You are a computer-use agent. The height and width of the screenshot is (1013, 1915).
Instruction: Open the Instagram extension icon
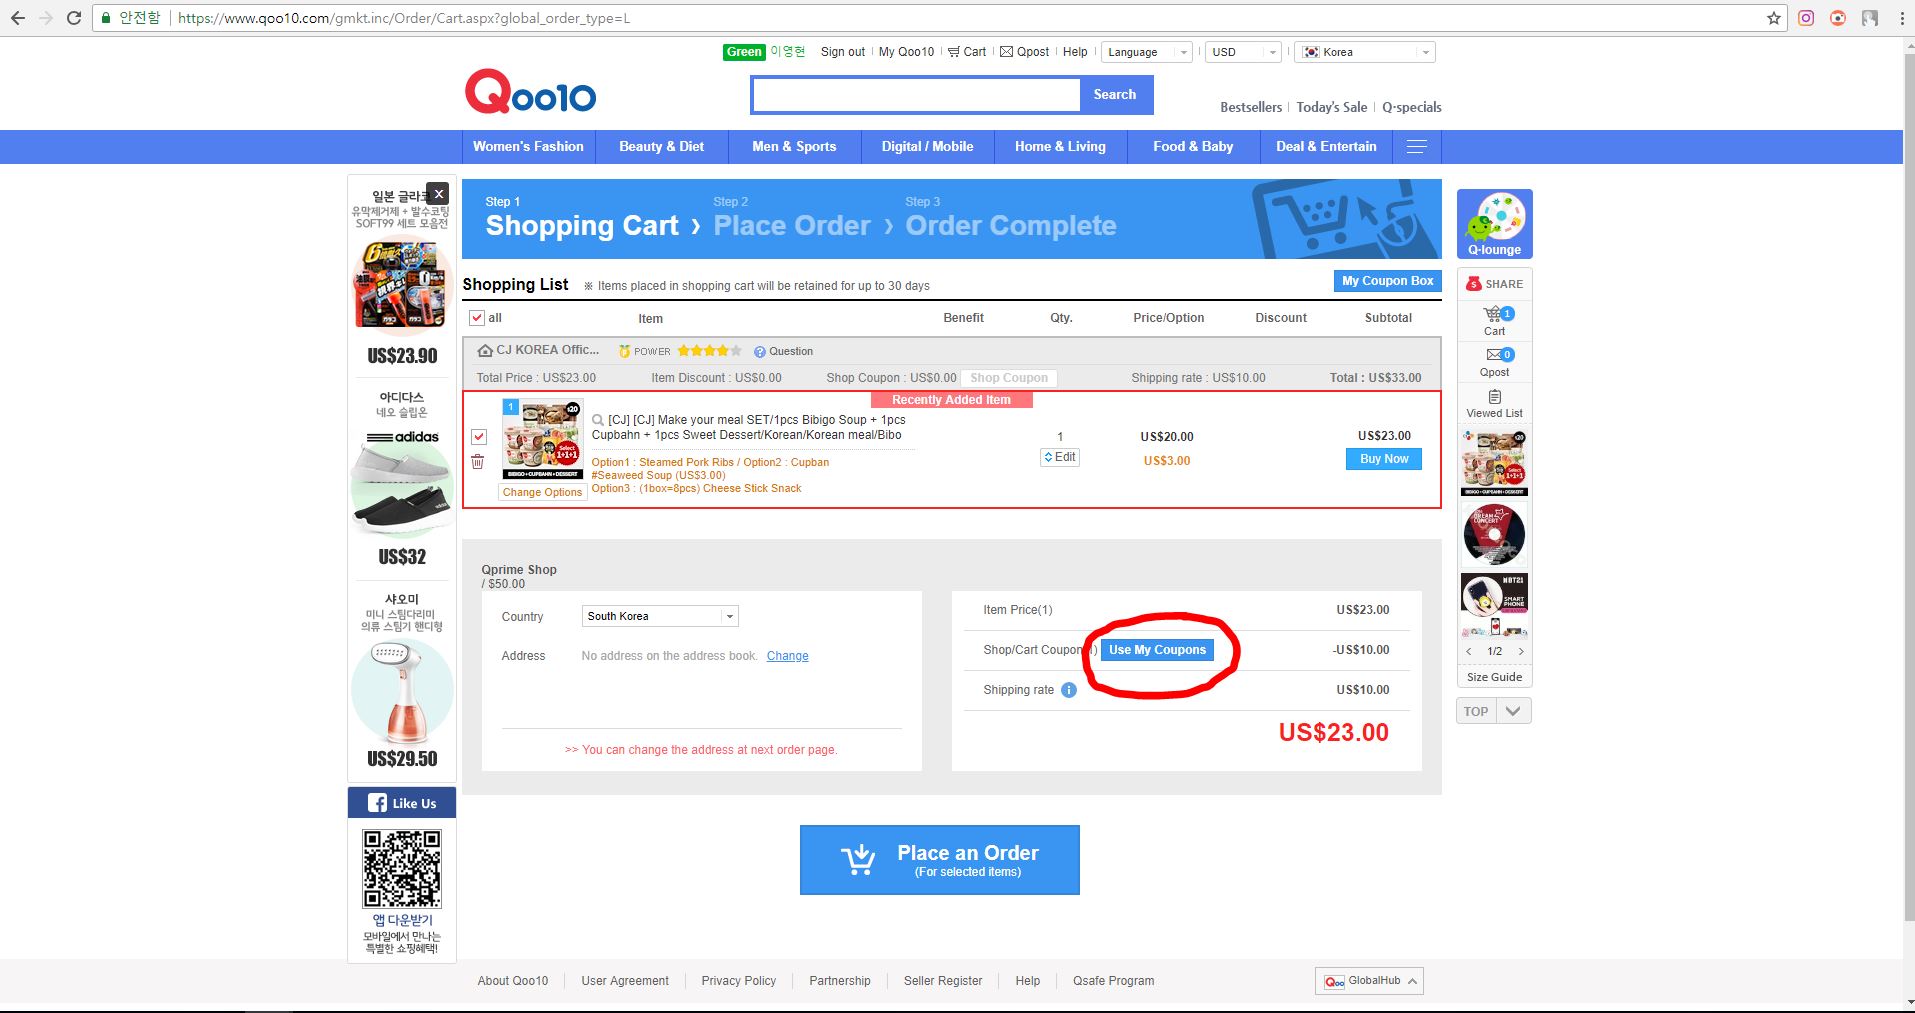pos(1806,18)
